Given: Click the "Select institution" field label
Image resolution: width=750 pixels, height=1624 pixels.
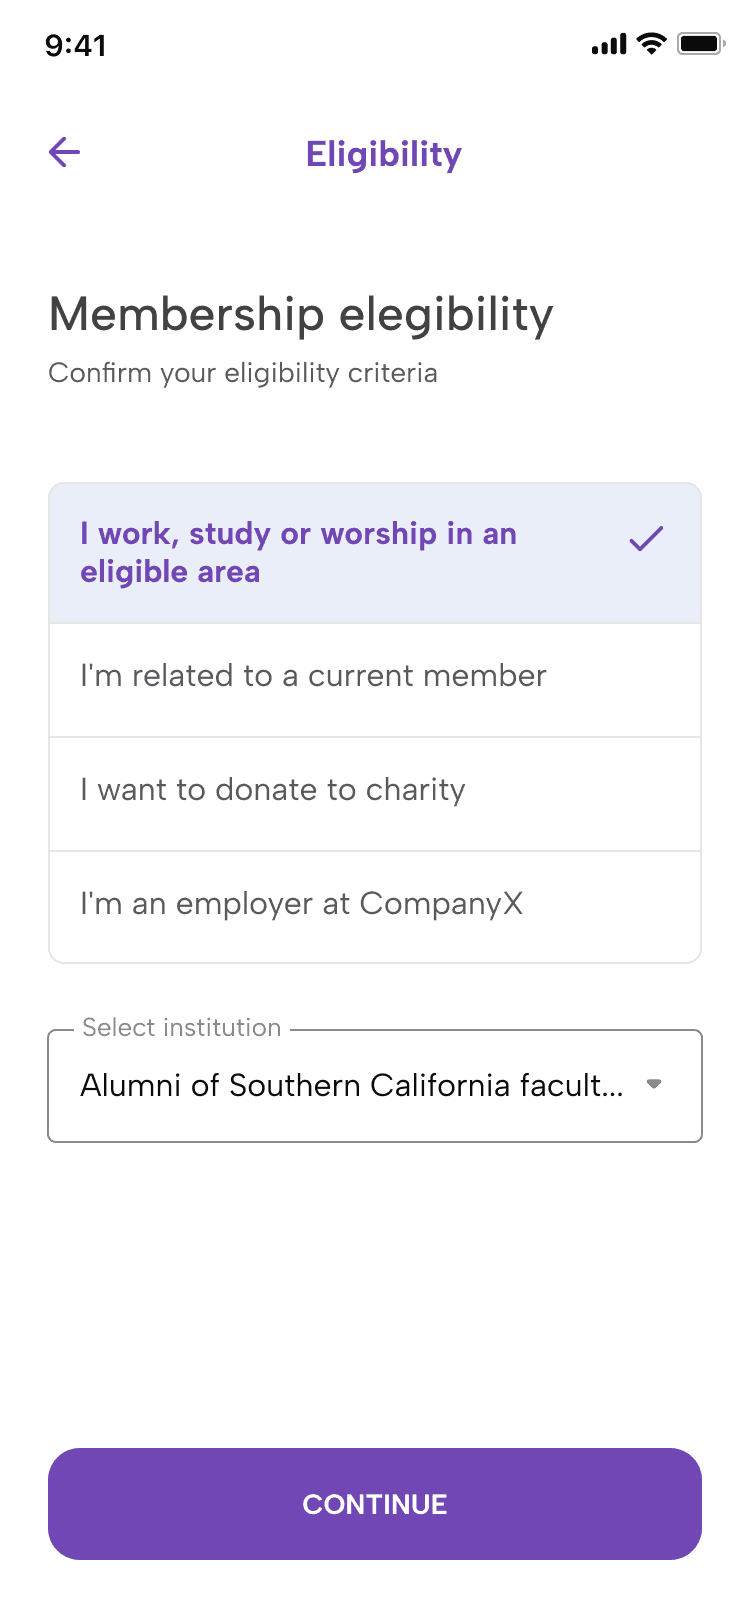Looking at the screenshot, I should (x=181, y=1028).
